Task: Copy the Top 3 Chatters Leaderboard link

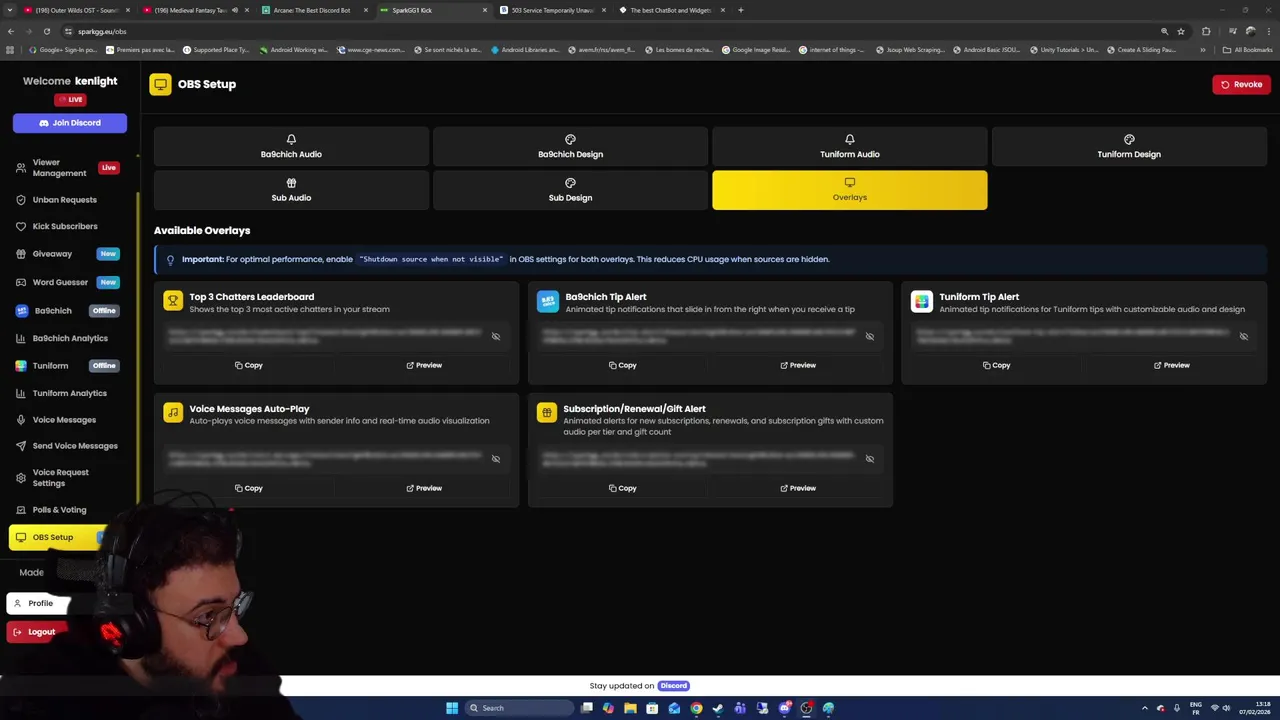Action: (249, 365)
